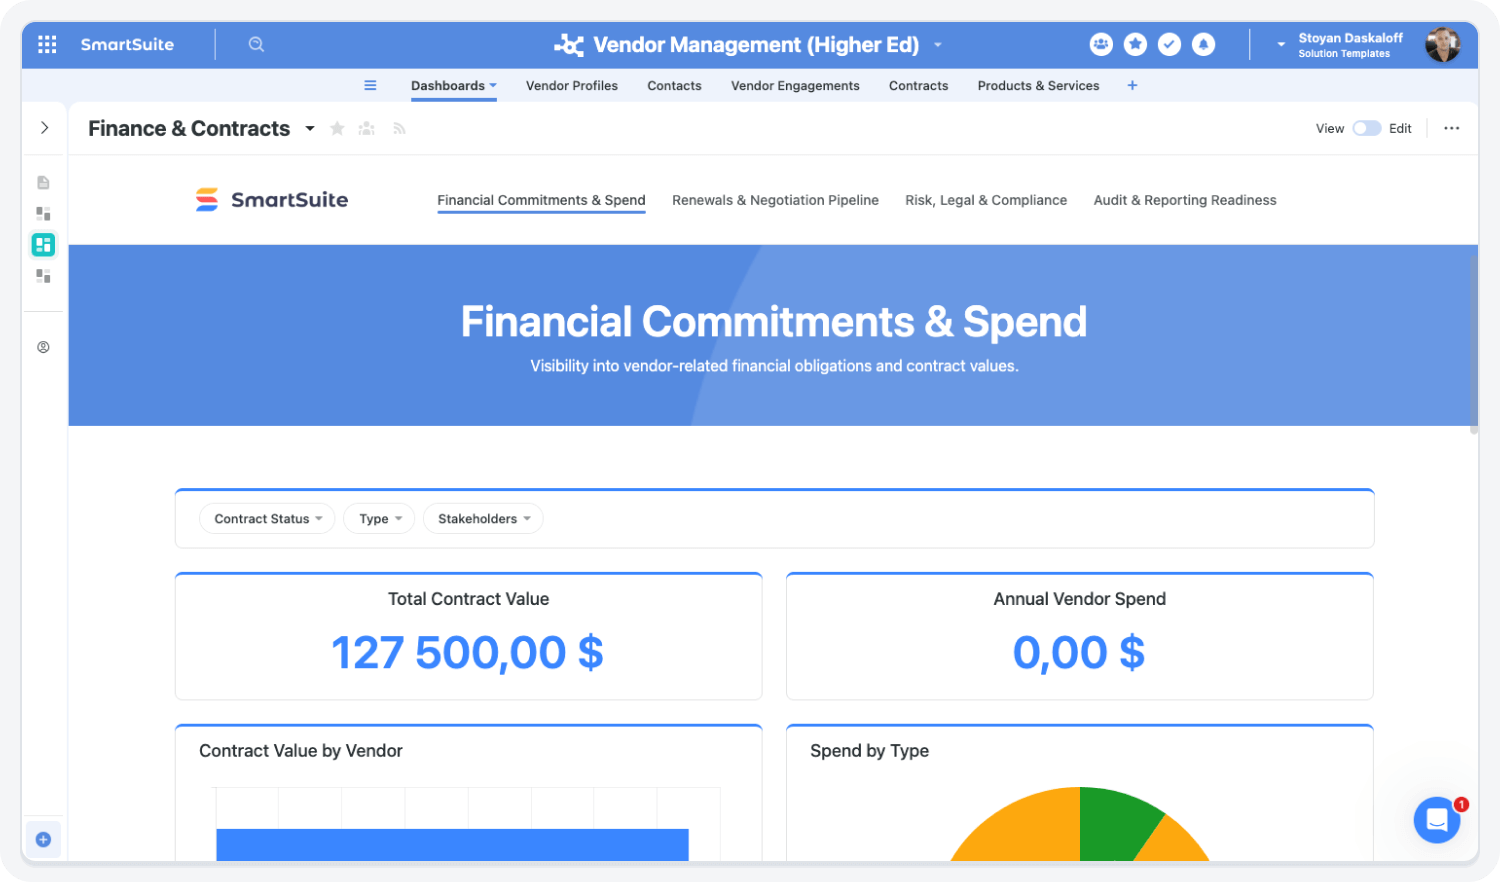Add a new app with plus icon
The height and width of the screenshot is (882, 1500).
coord(1132,85)
